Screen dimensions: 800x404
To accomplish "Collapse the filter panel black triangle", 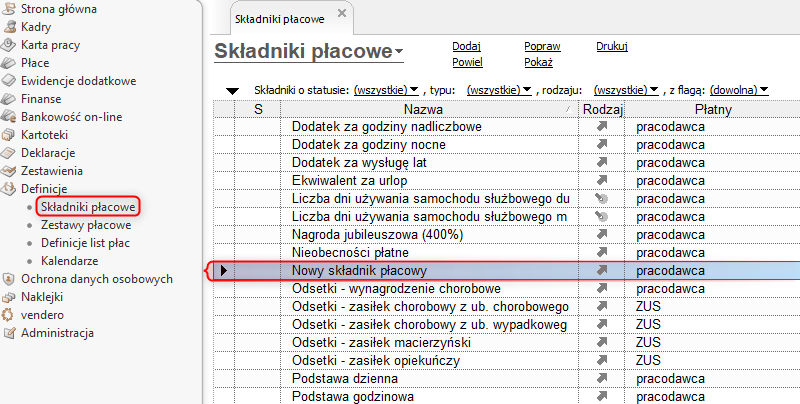I will (232, 92).
